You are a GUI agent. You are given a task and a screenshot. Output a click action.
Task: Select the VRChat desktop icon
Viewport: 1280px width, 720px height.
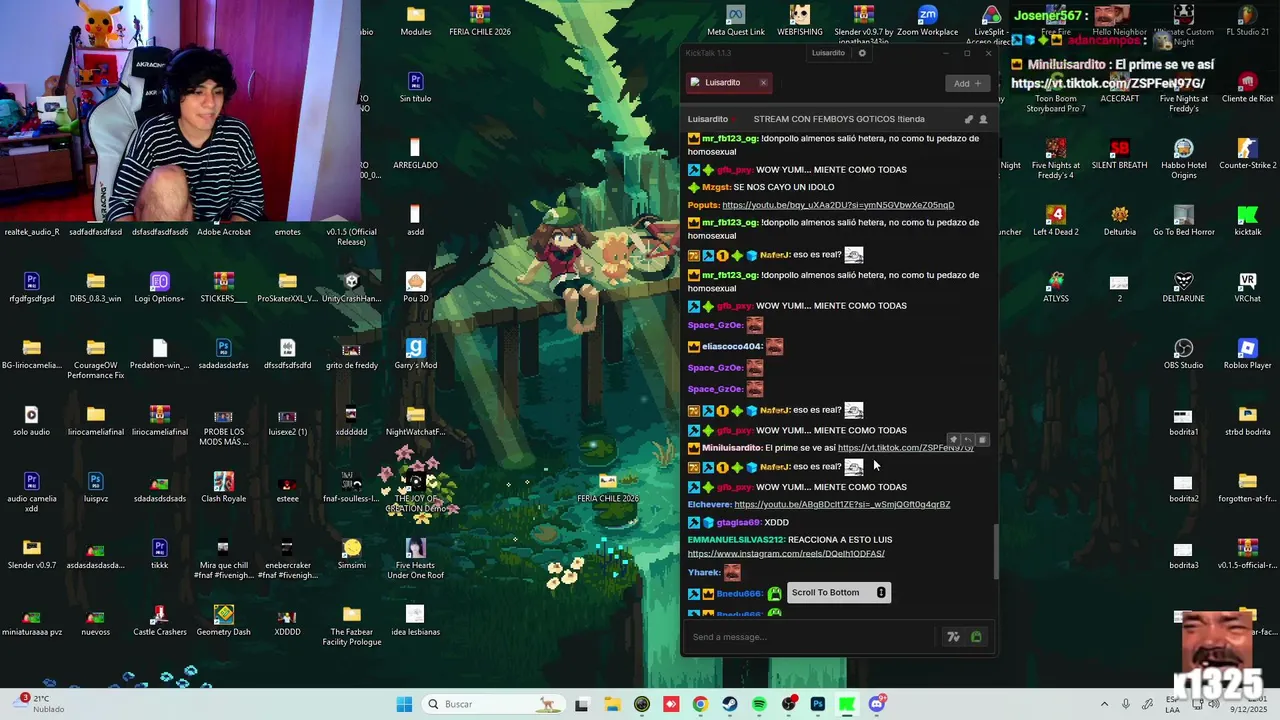point(1247,287)
